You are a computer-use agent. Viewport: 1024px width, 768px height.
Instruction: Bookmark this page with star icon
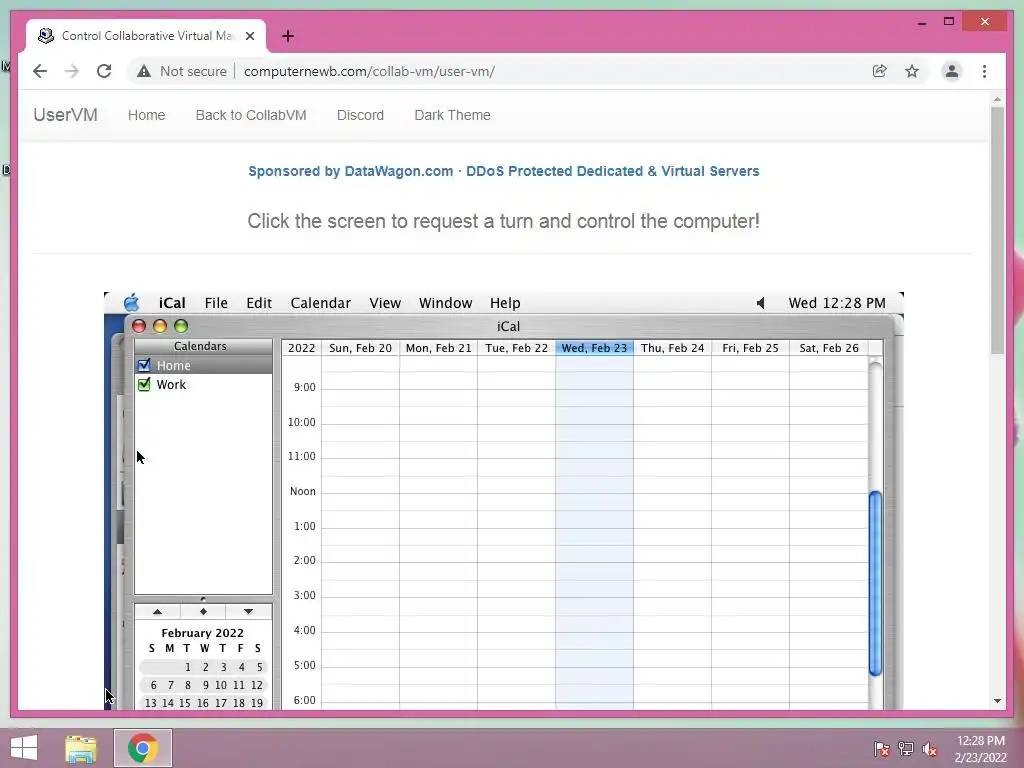912,71
